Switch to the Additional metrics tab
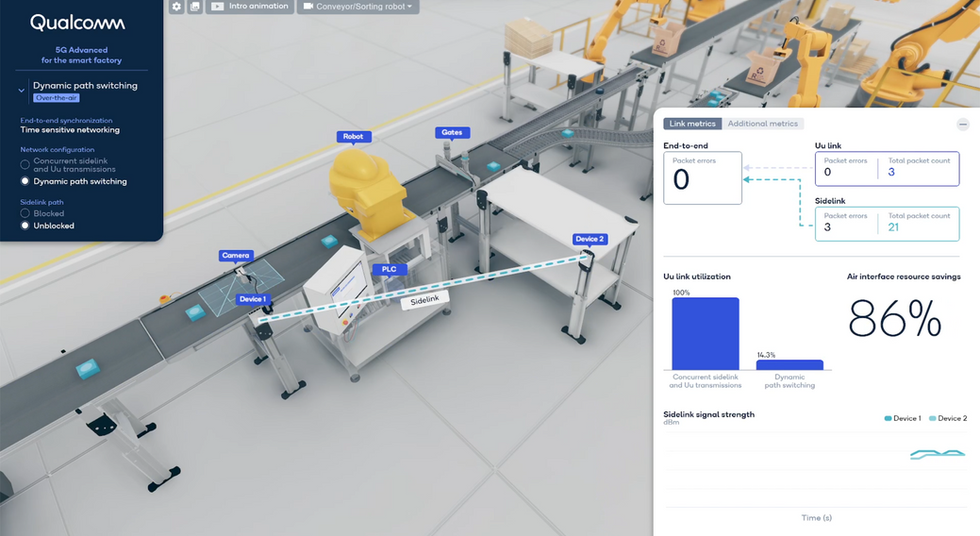The height and width of the screenshot is (536, 980). [762, 124]
